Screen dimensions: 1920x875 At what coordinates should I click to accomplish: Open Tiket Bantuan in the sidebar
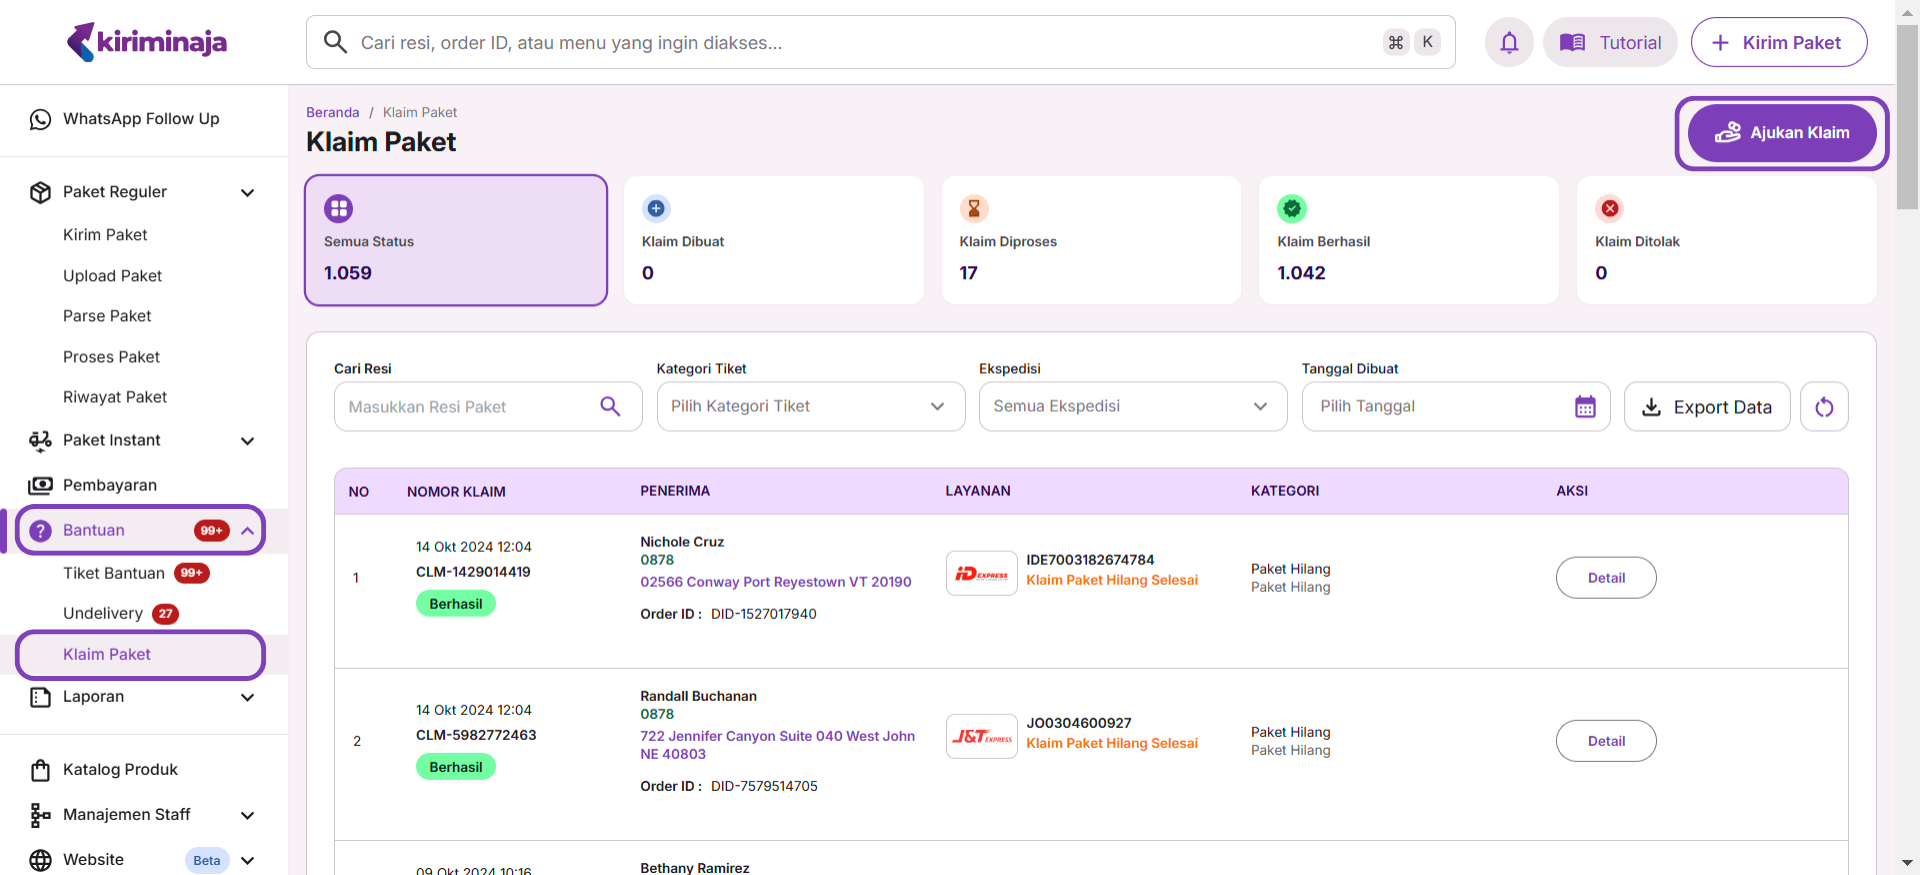click(114, 573)
